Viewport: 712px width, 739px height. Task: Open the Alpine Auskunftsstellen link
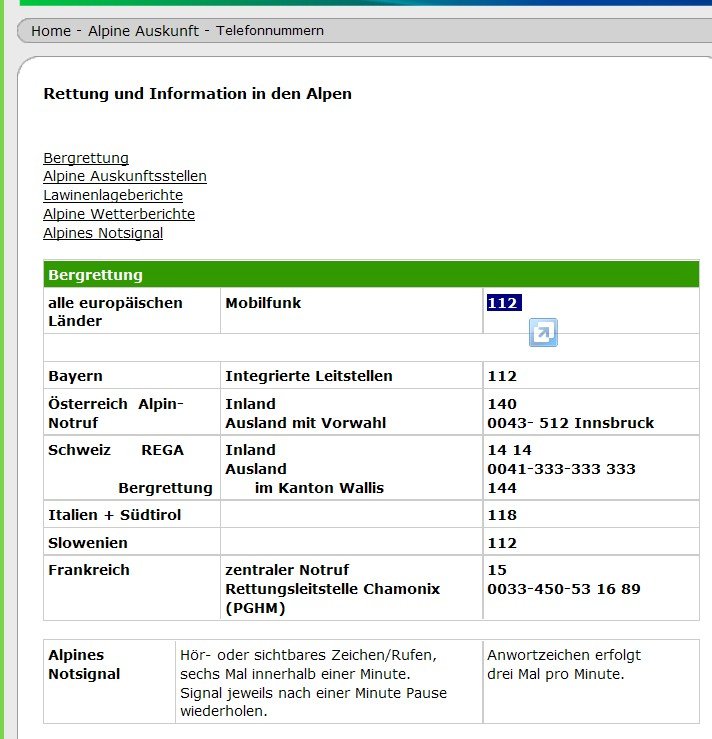coord(125,177)
